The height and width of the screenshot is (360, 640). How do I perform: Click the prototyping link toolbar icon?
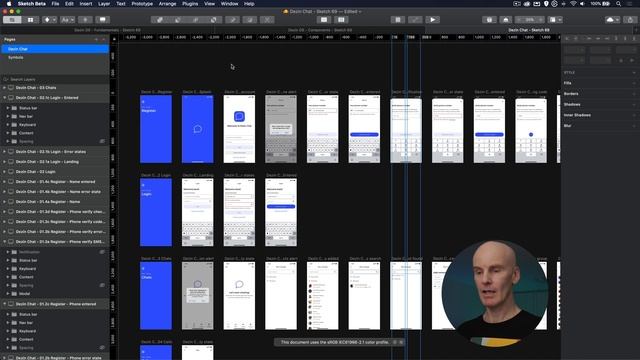pyautogui.click(x=415, y=20)
